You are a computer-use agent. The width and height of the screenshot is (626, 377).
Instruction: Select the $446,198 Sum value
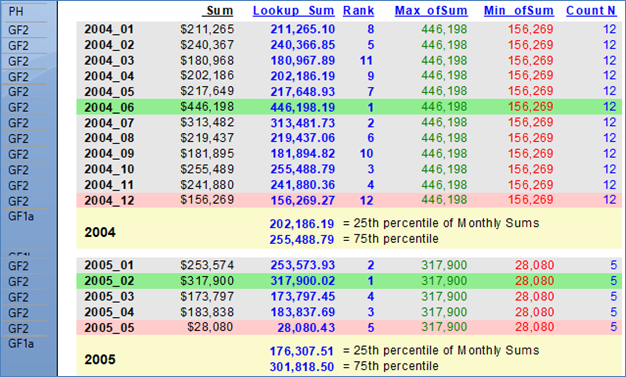click(207, 107)
